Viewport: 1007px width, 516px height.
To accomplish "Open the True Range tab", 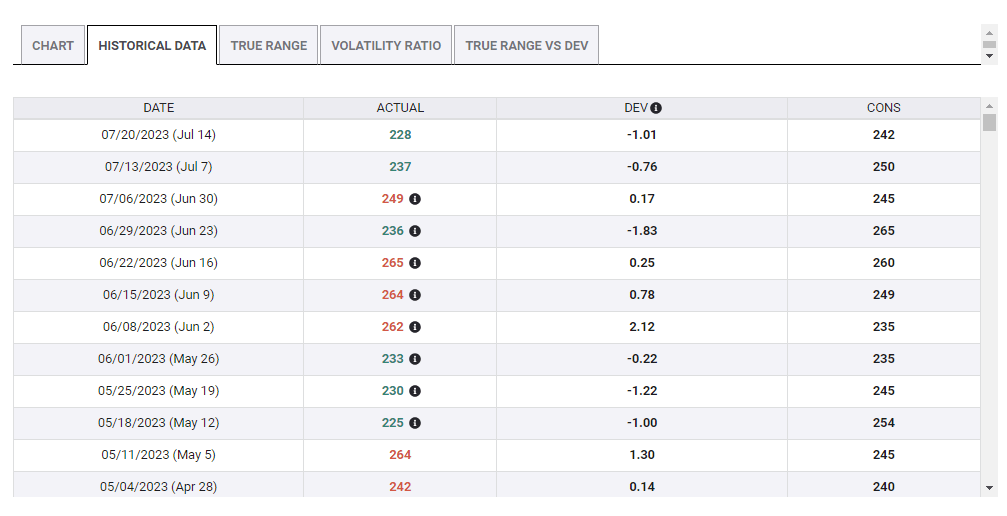I will (268, 46).
